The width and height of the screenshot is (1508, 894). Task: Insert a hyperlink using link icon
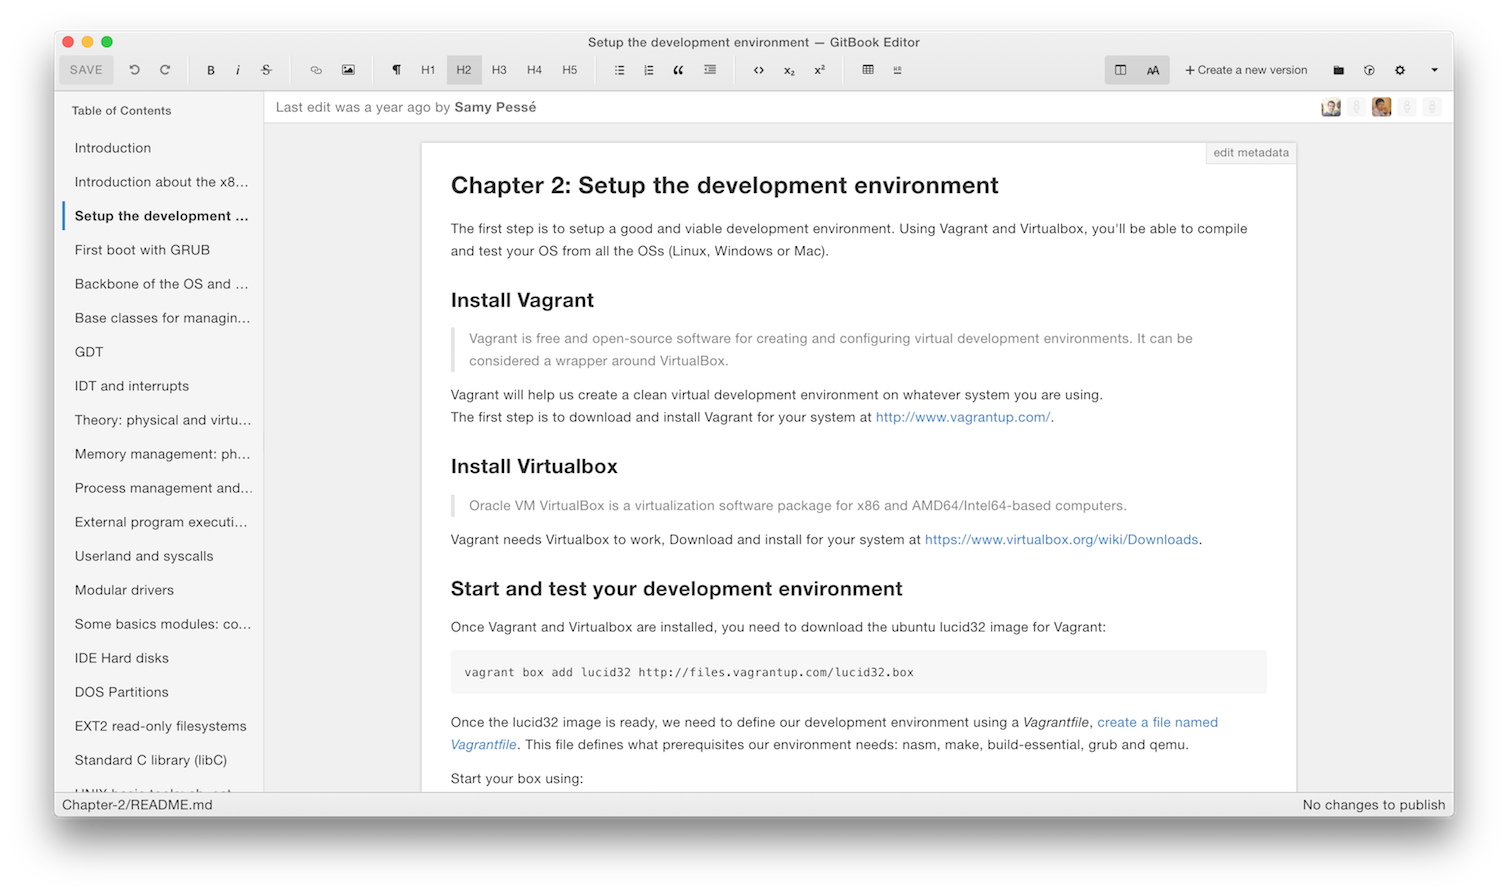pos(316,70)
